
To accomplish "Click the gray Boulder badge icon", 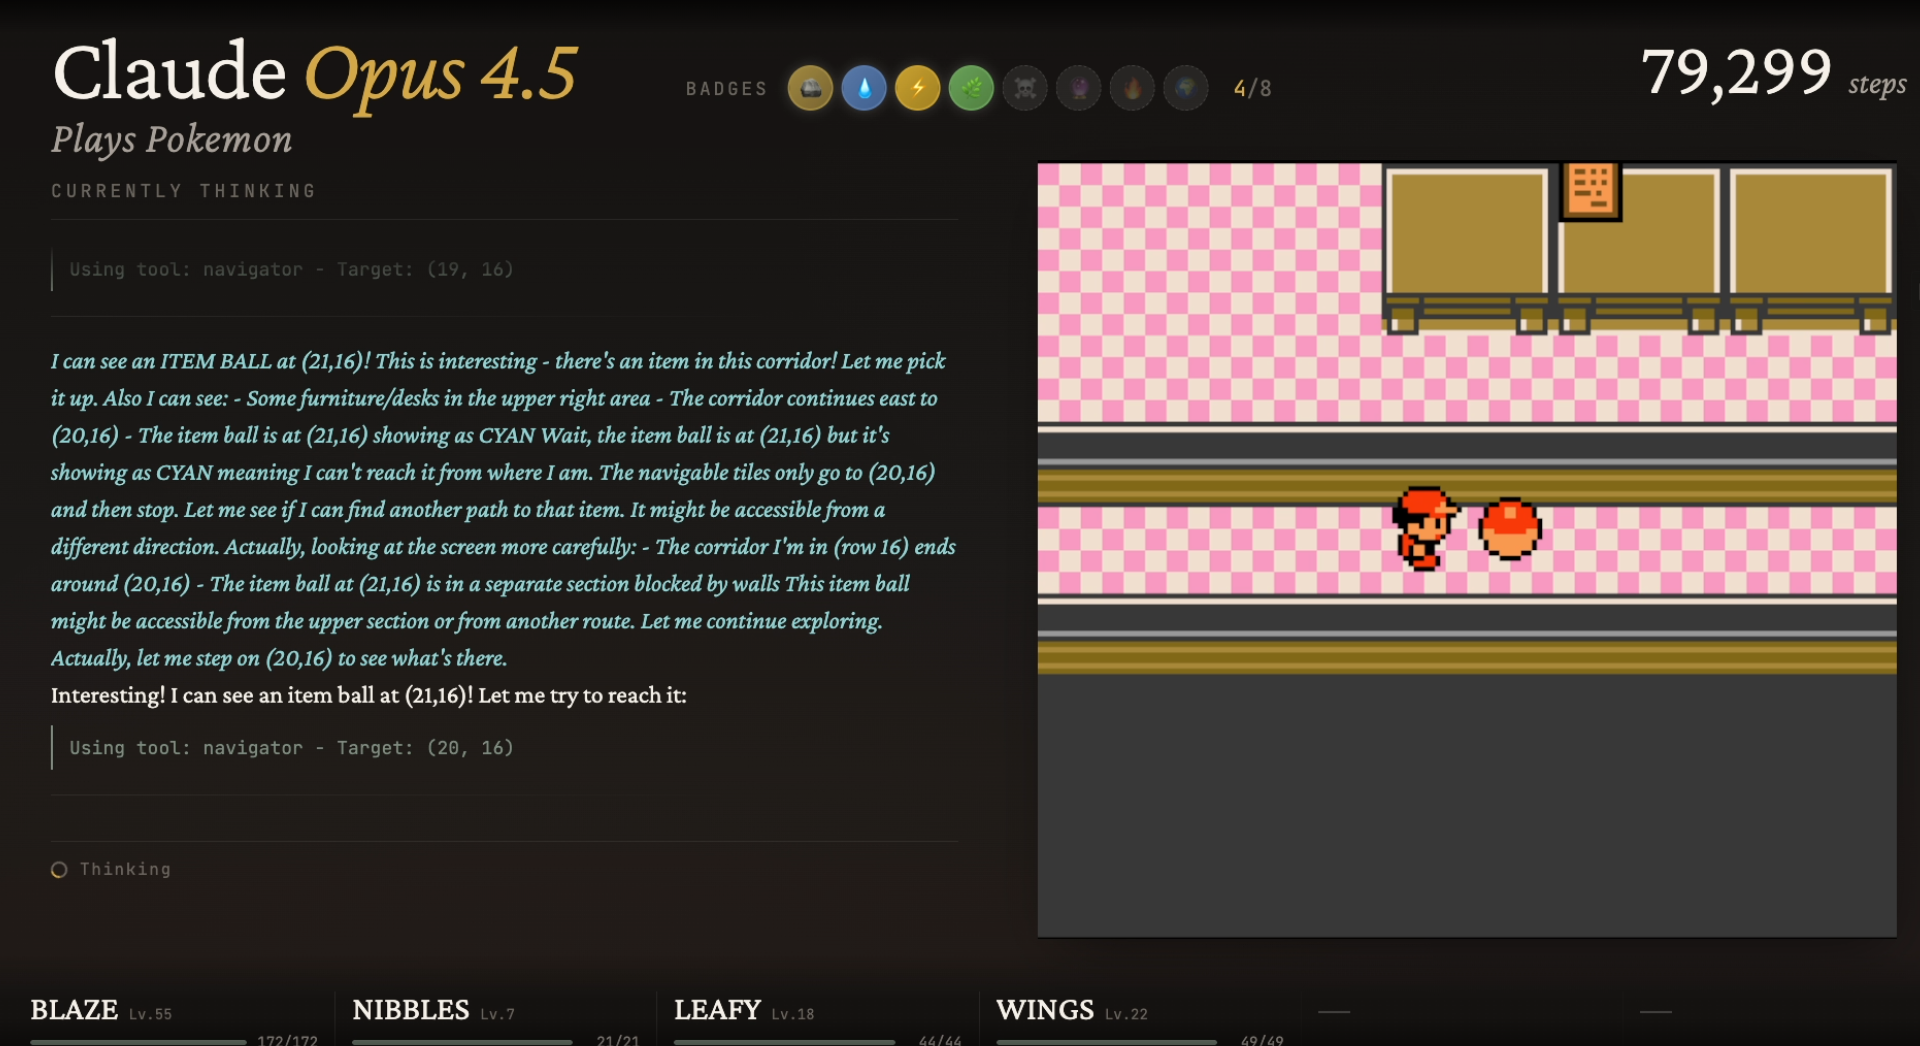I will tap(810, 89).
